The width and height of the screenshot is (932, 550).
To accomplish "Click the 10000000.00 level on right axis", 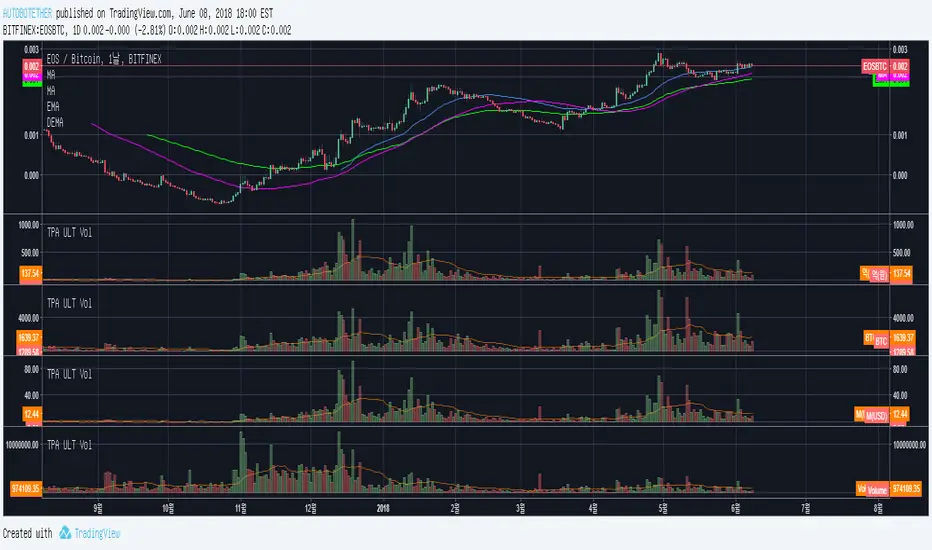I will click(909, 445).
